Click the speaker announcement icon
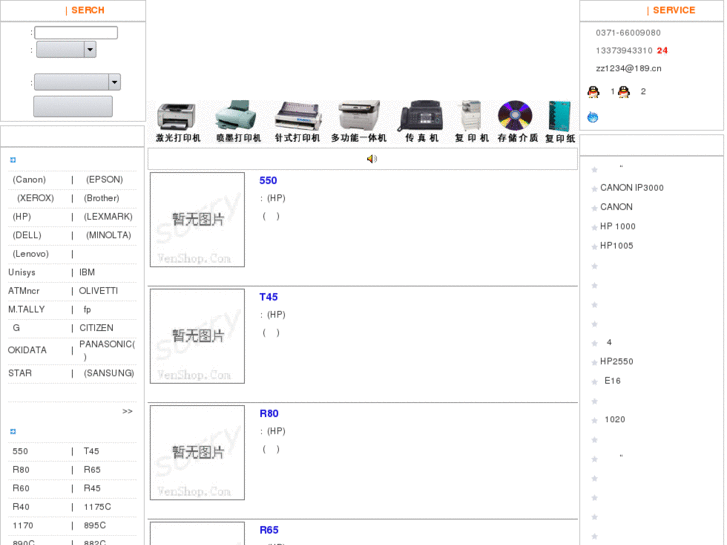Image resolution: width=727 pixels, height=545 pixels. 372,159
